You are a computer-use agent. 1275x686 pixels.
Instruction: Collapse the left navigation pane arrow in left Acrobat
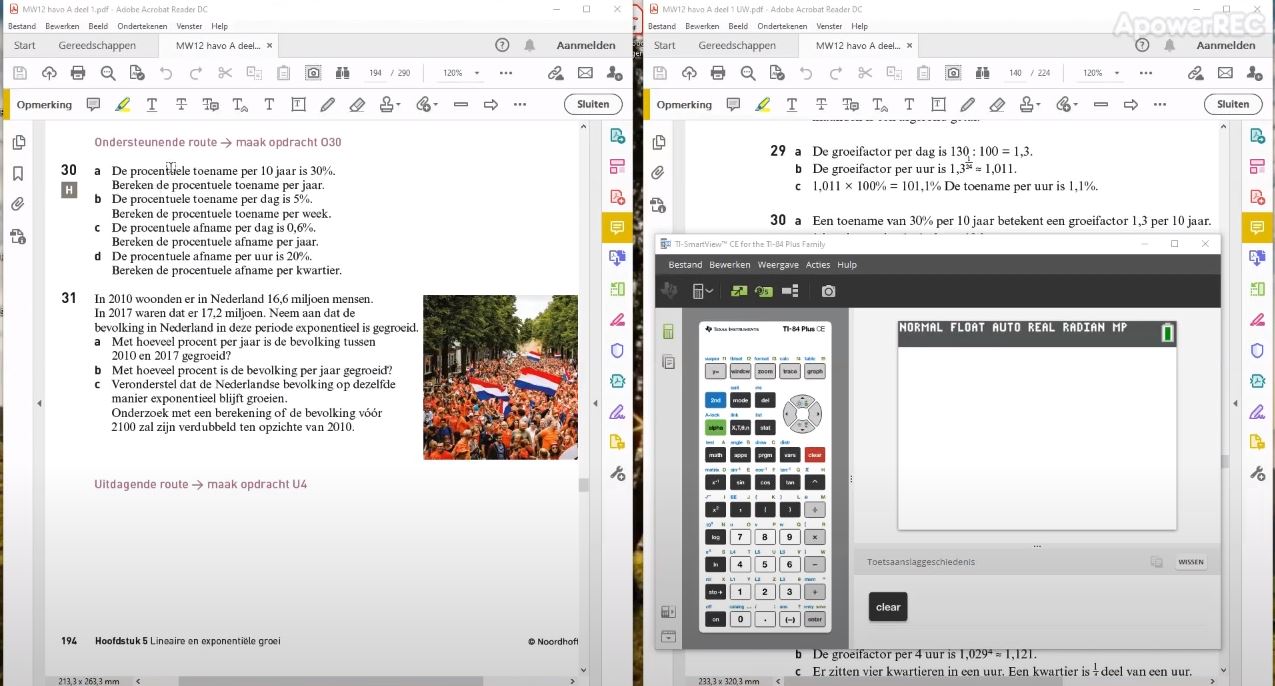39,403
